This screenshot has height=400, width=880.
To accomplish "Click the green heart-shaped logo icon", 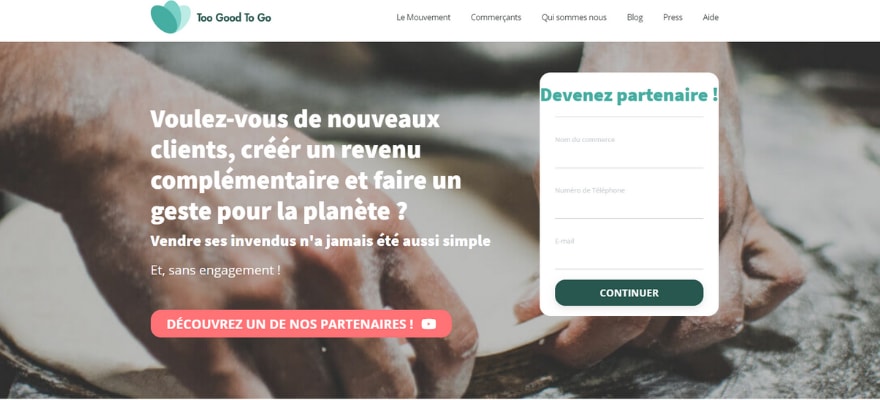I will [x=170, y=17].
